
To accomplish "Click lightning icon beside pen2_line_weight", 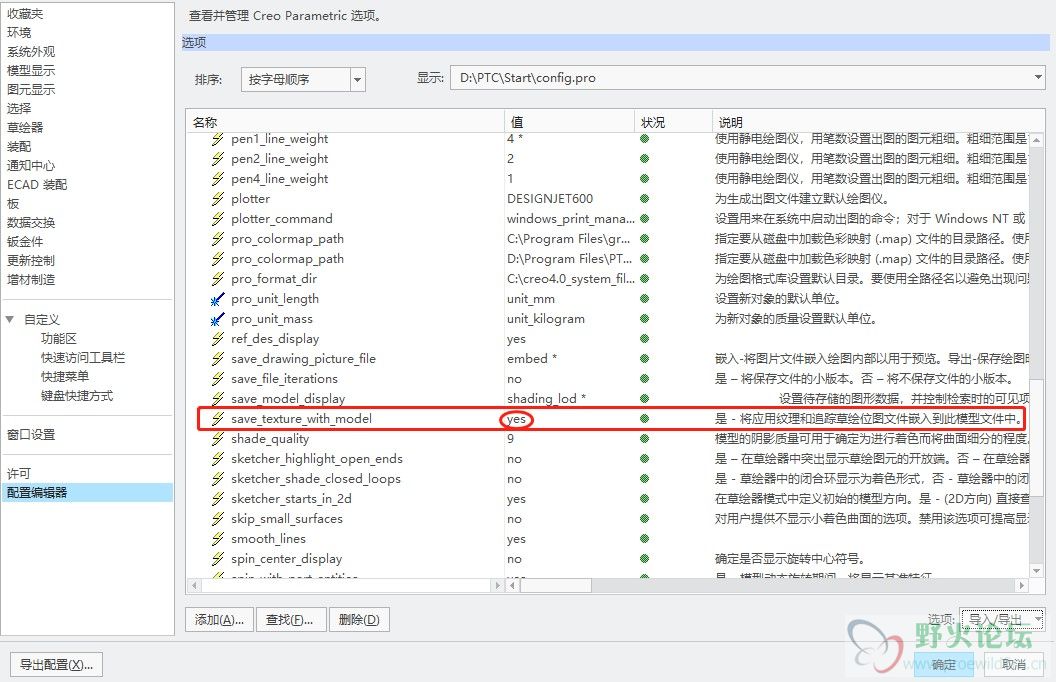I will pyautogui.click(x=218, y=159).
